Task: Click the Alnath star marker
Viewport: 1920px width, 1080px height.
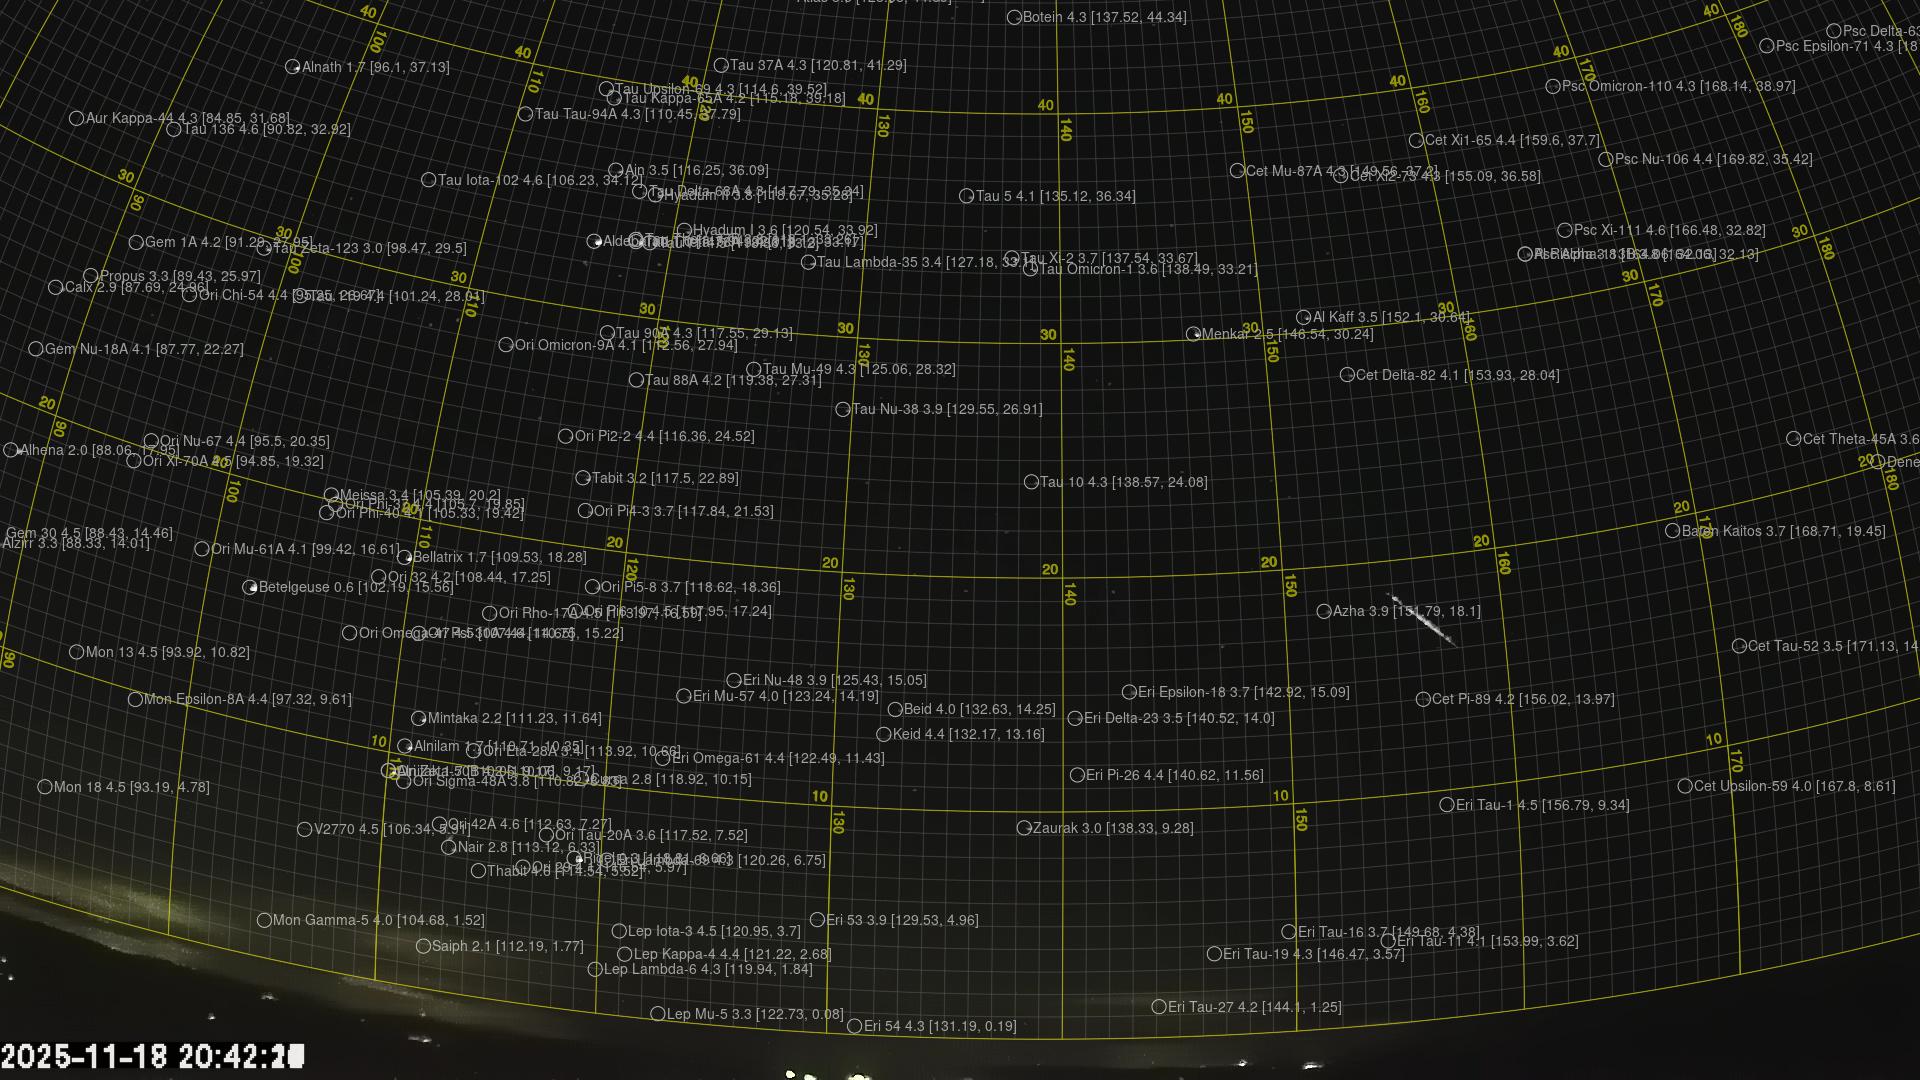Action: (x=293, y=67)
